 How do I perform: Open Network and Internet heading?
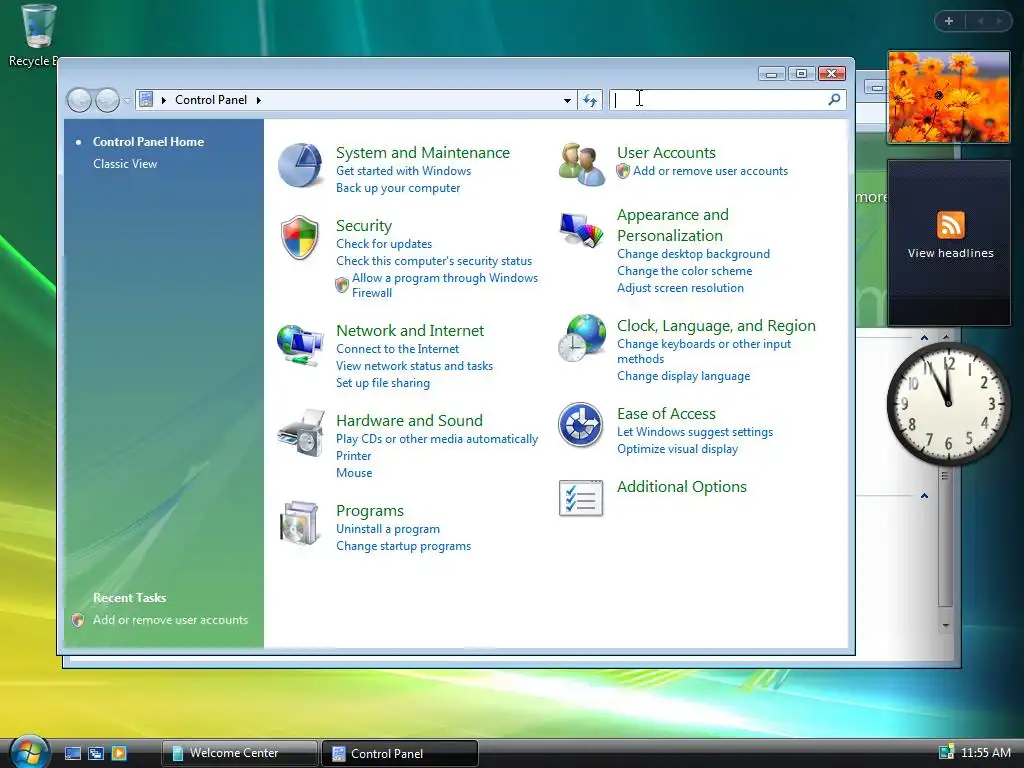(410, 330)
